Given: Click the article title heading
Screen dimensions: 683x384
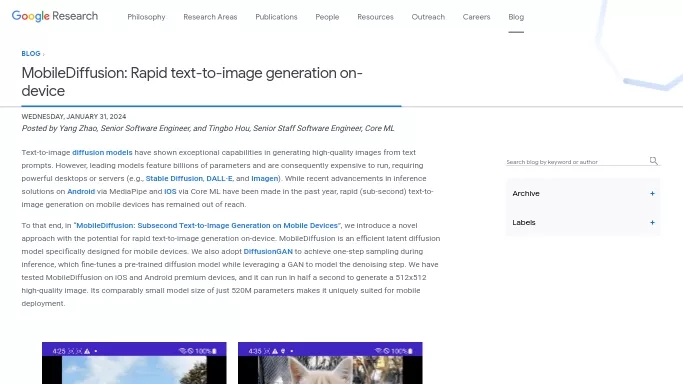Looking at the screenshot, I should [192, 82].
